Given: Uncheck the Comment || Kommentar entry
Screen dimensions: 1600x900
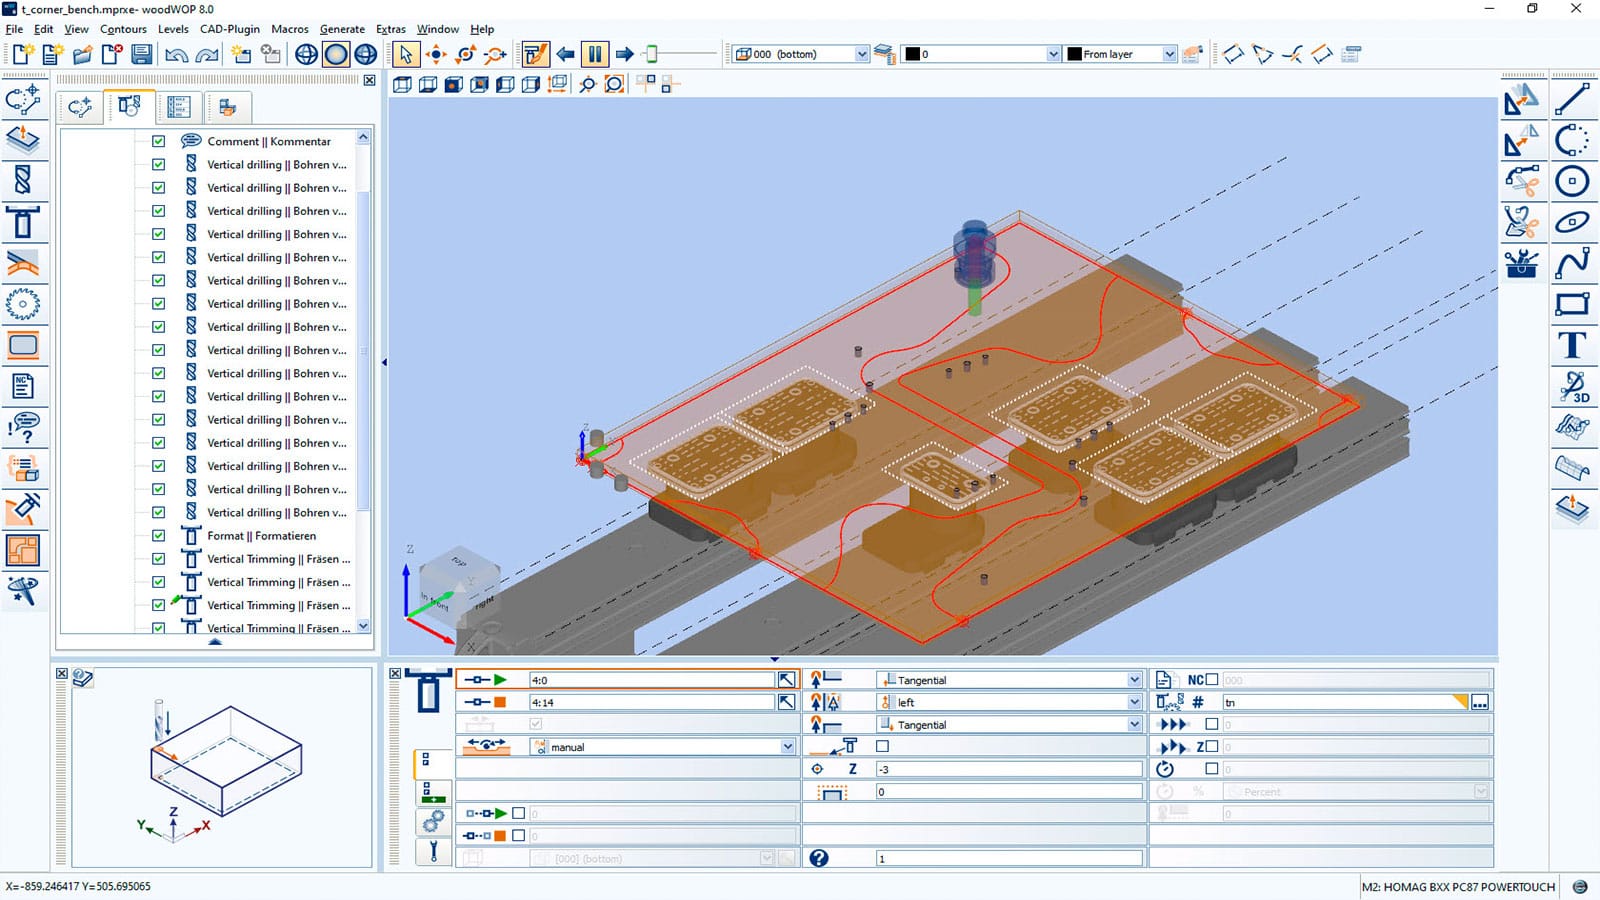Looking at the screenshot, I should coord(158,141).
